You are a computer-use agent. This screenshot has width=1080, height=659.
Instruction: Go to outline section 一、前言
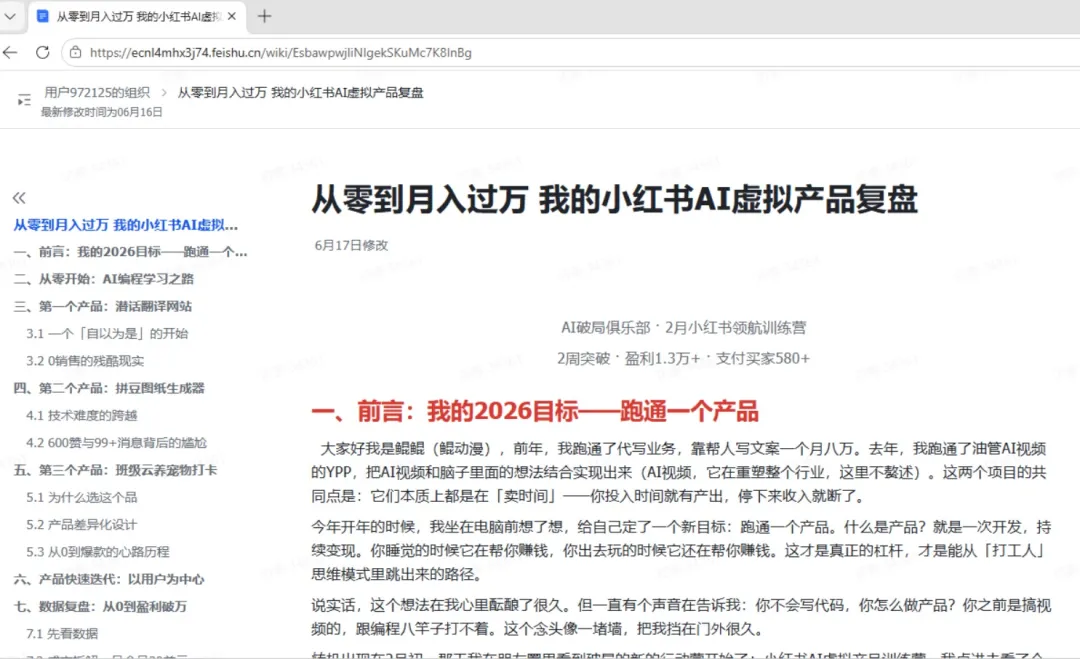130,252
